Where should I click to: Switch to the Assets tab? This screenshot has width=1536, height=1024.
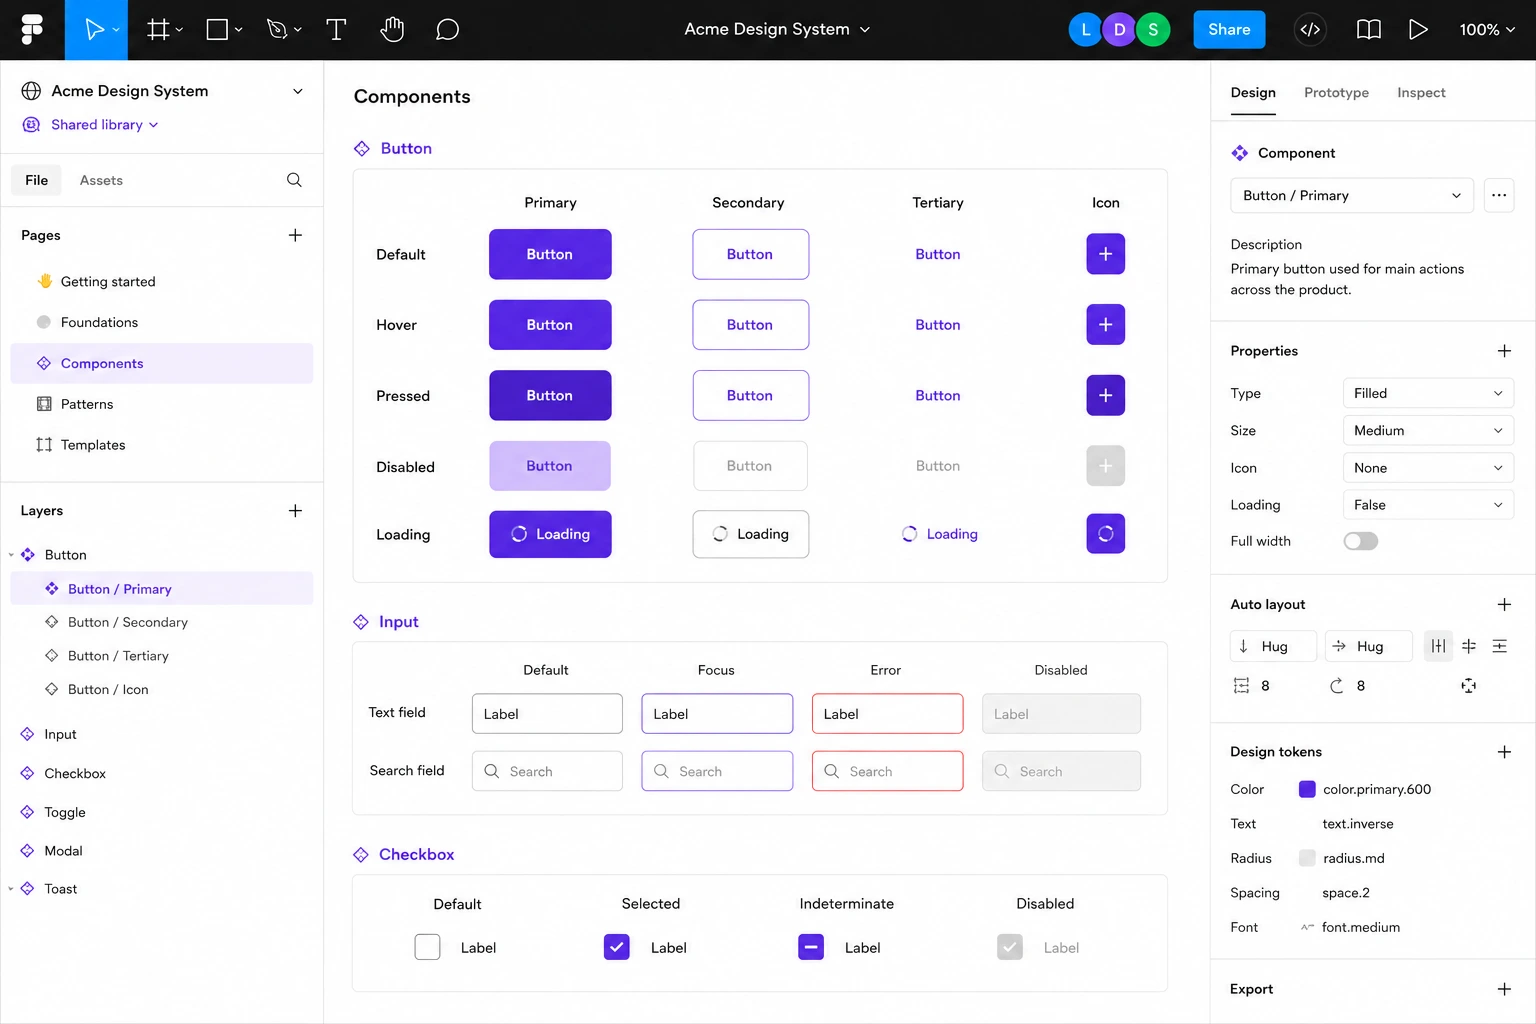[x=101, y=180]
